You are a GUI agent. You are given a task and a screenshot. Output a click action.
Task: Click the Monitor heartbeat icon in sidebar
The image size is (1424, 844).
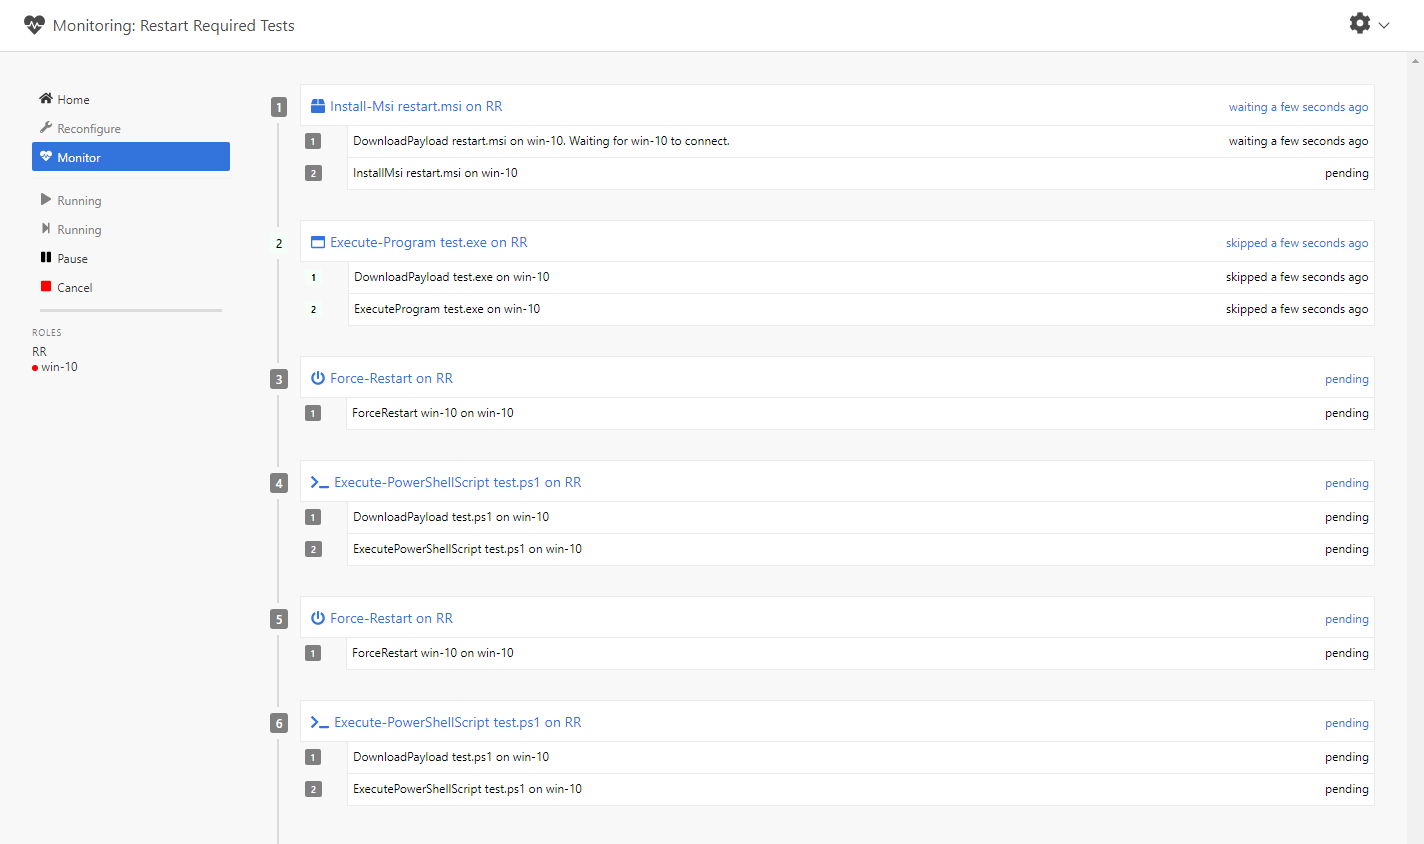click(46, 156)
